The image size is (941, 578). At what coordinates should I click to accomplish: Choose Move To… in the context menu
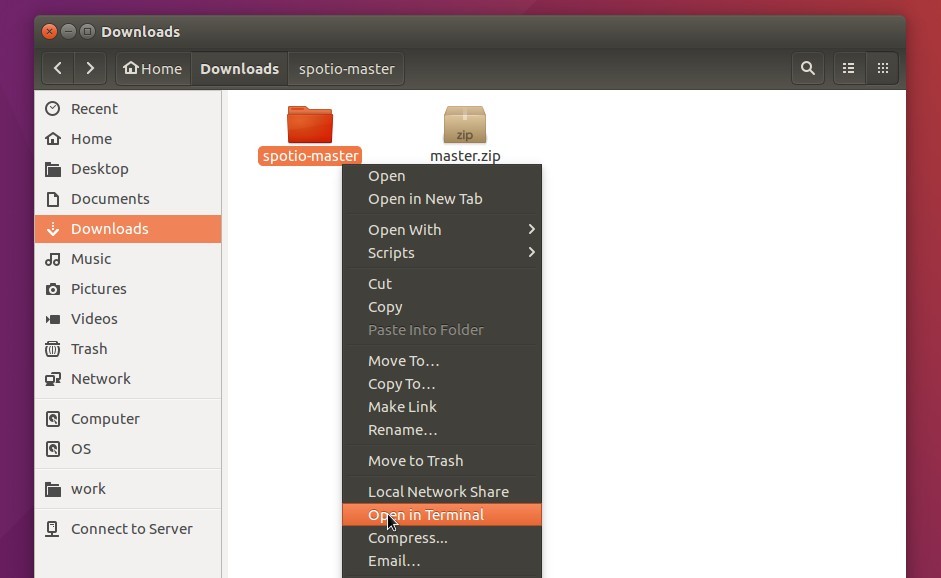tap(442, 361)
